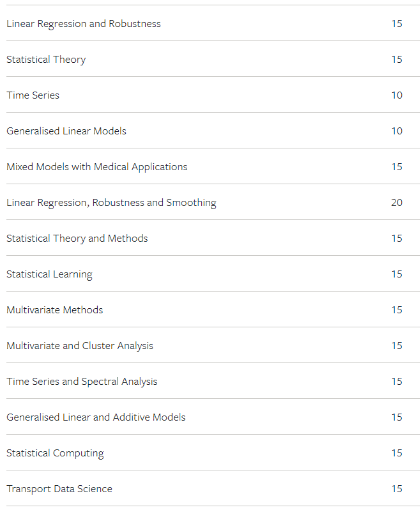Click the 20 credits value for Smoothing module
The image size is (420, 509).
point(397,202)
